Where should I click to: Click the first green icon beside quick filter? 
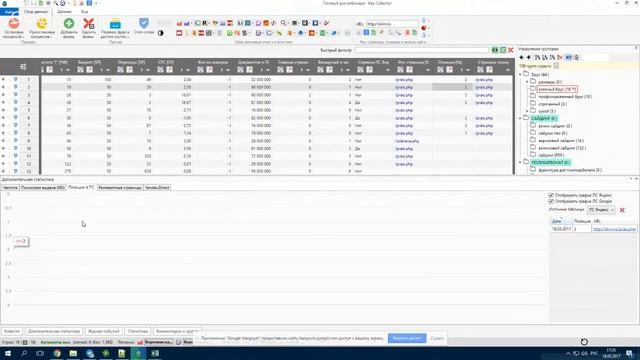pyautogui.click(x=495, y=50)
